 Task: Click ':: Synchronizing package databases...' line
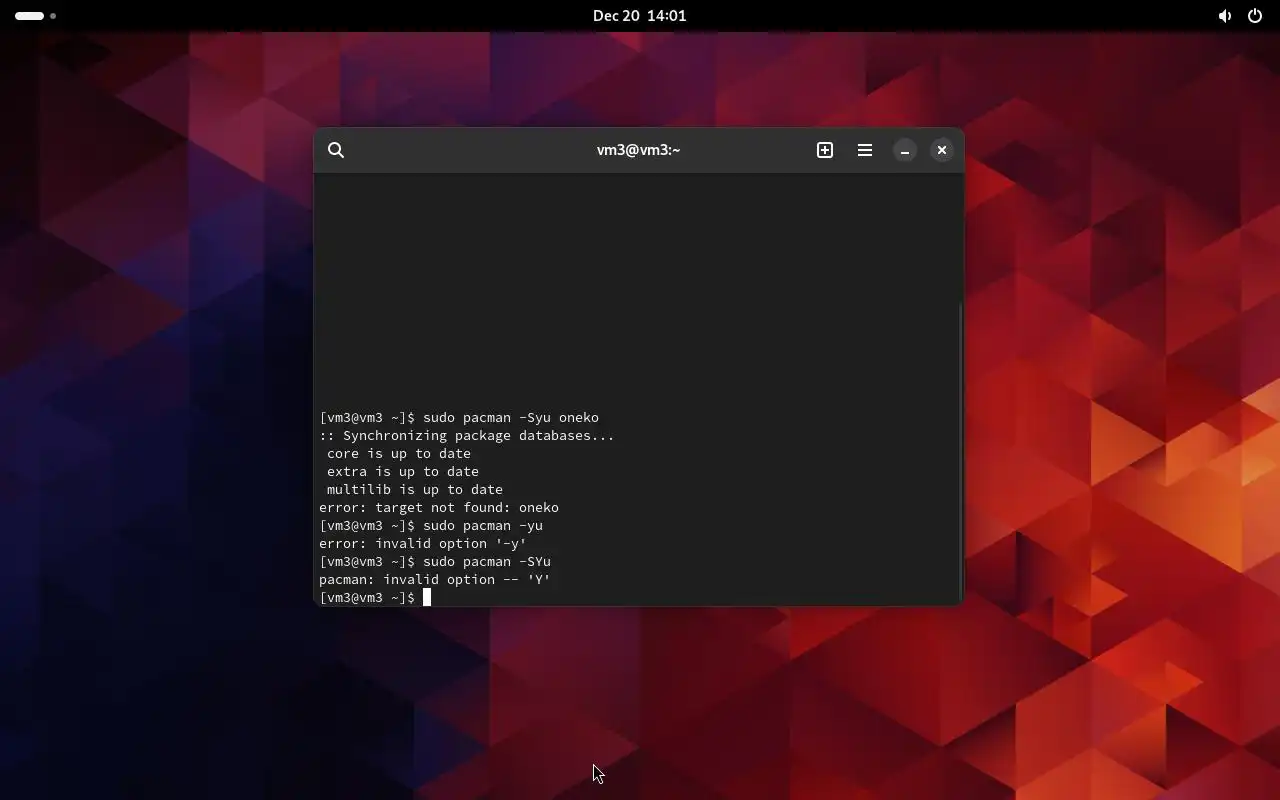point(467,436)
